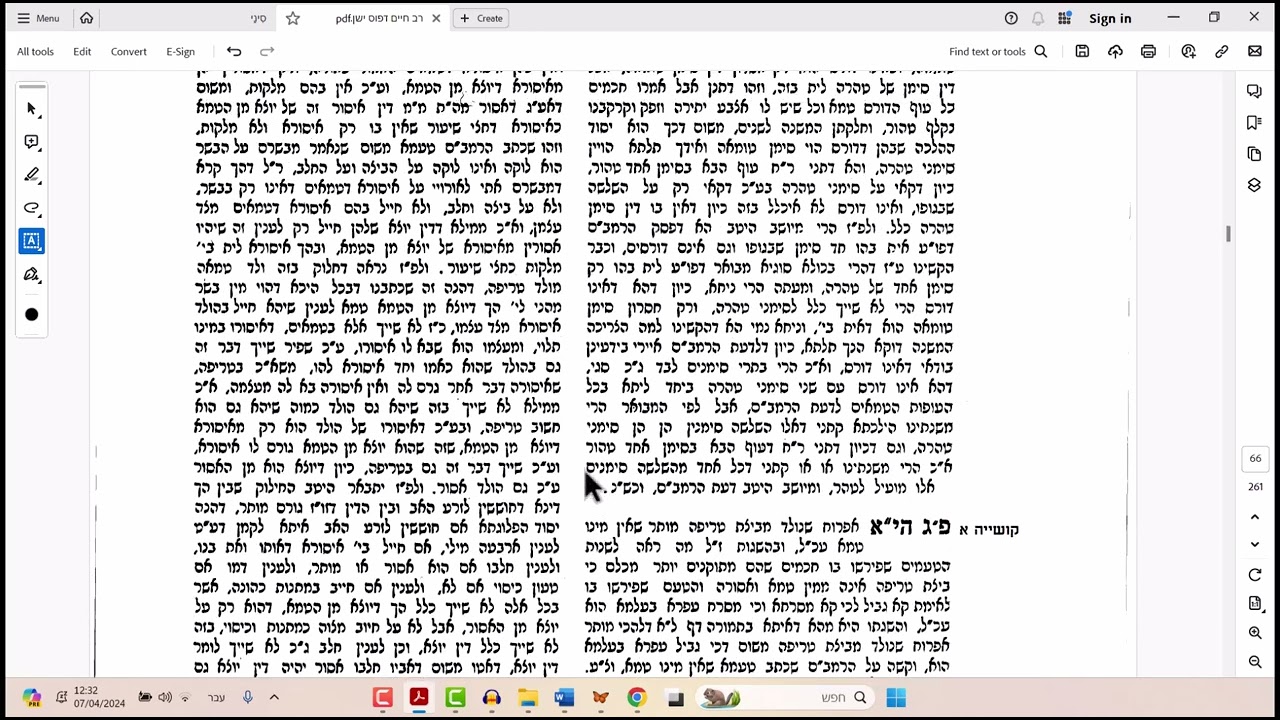Screen dimensions: 1280x720
Task: Copy a link to the file
Action: 1221,51
